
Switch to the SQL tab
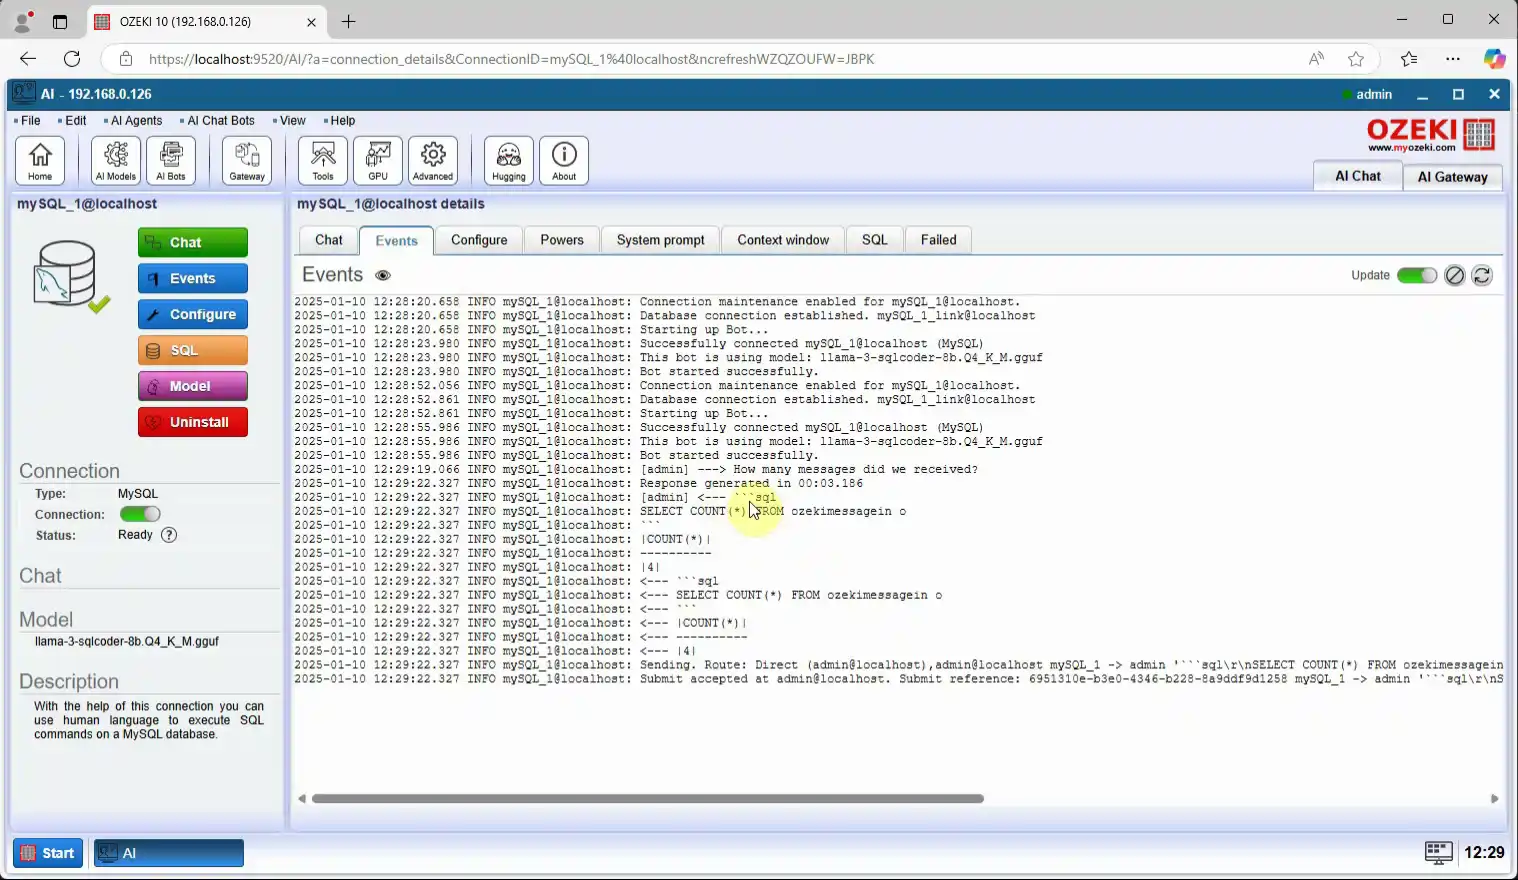875,240
